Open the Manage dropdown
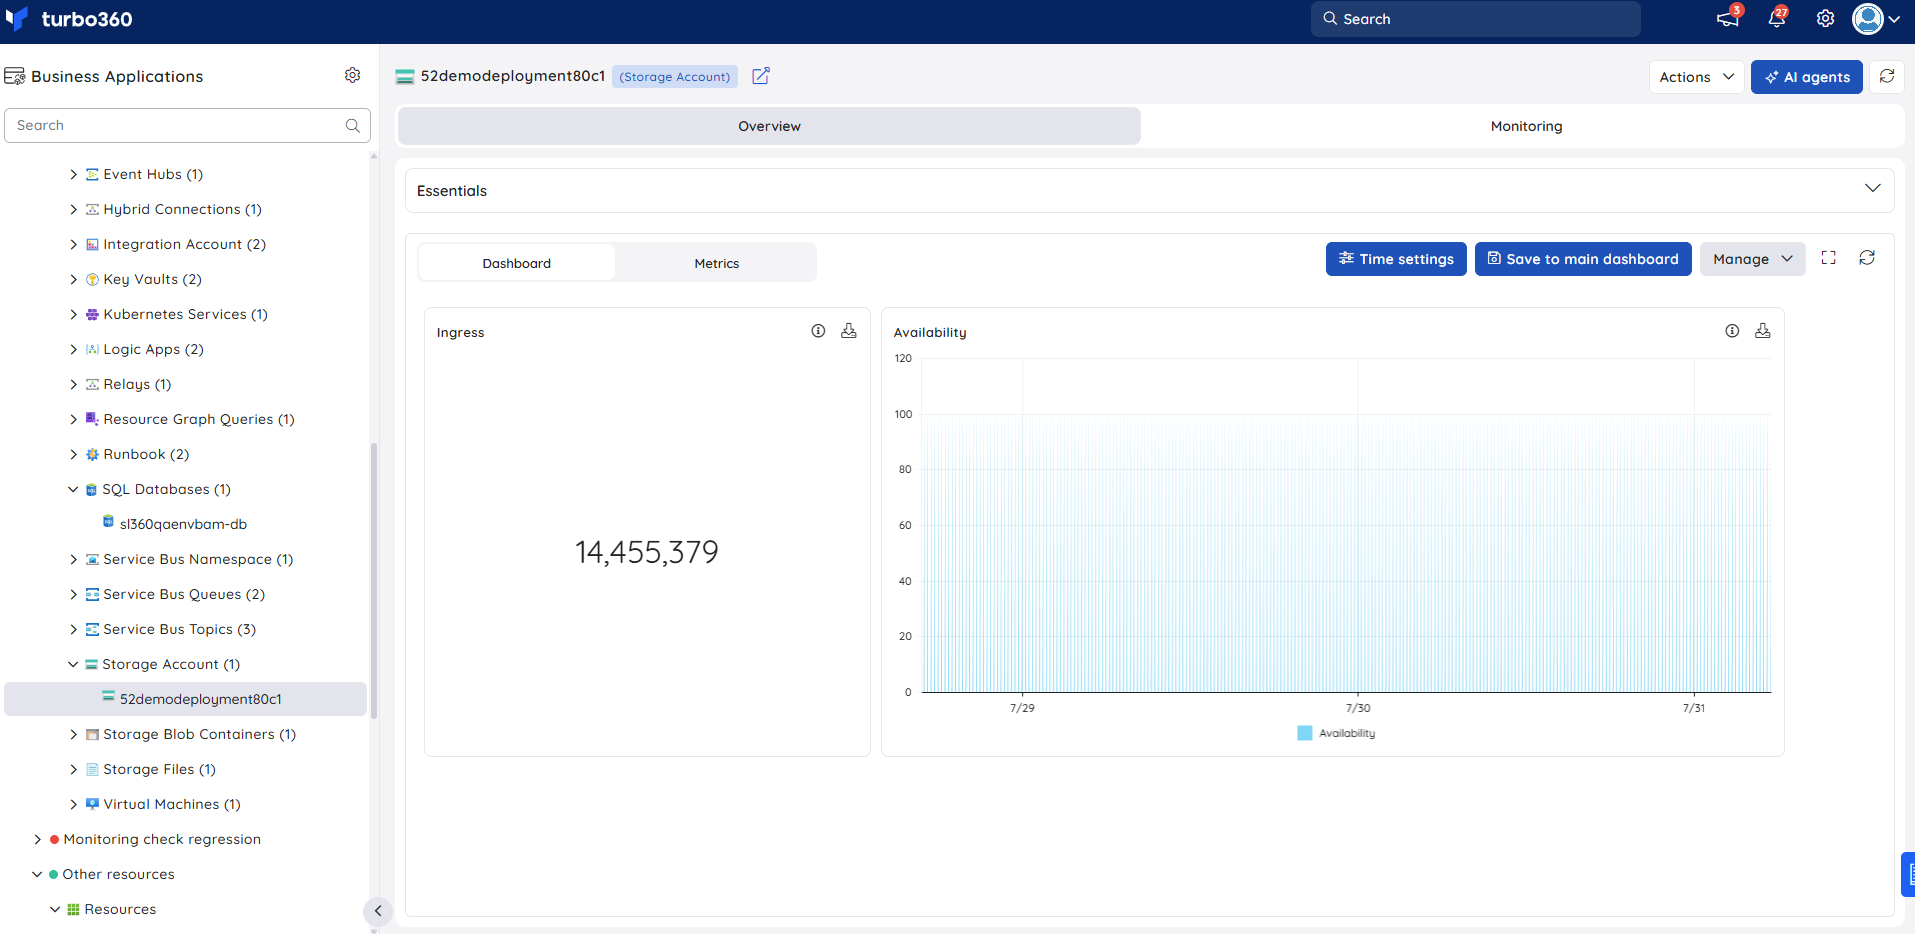Image resolution: width=1915 pixels, height=934 pixels. click(x=1752, y=259)
